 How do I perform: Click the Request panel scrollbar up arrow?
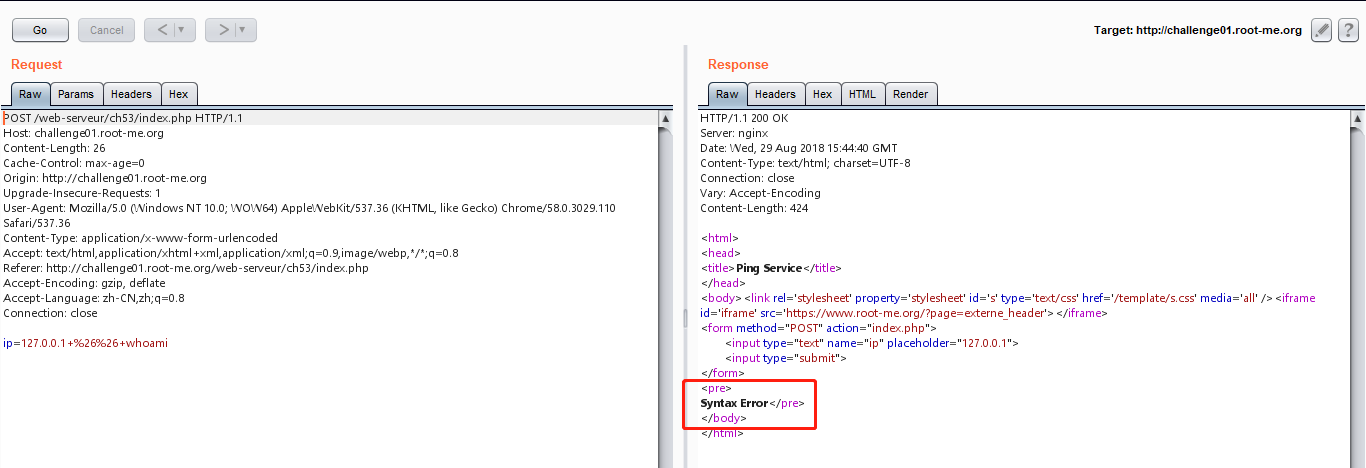tap(666, 118)
